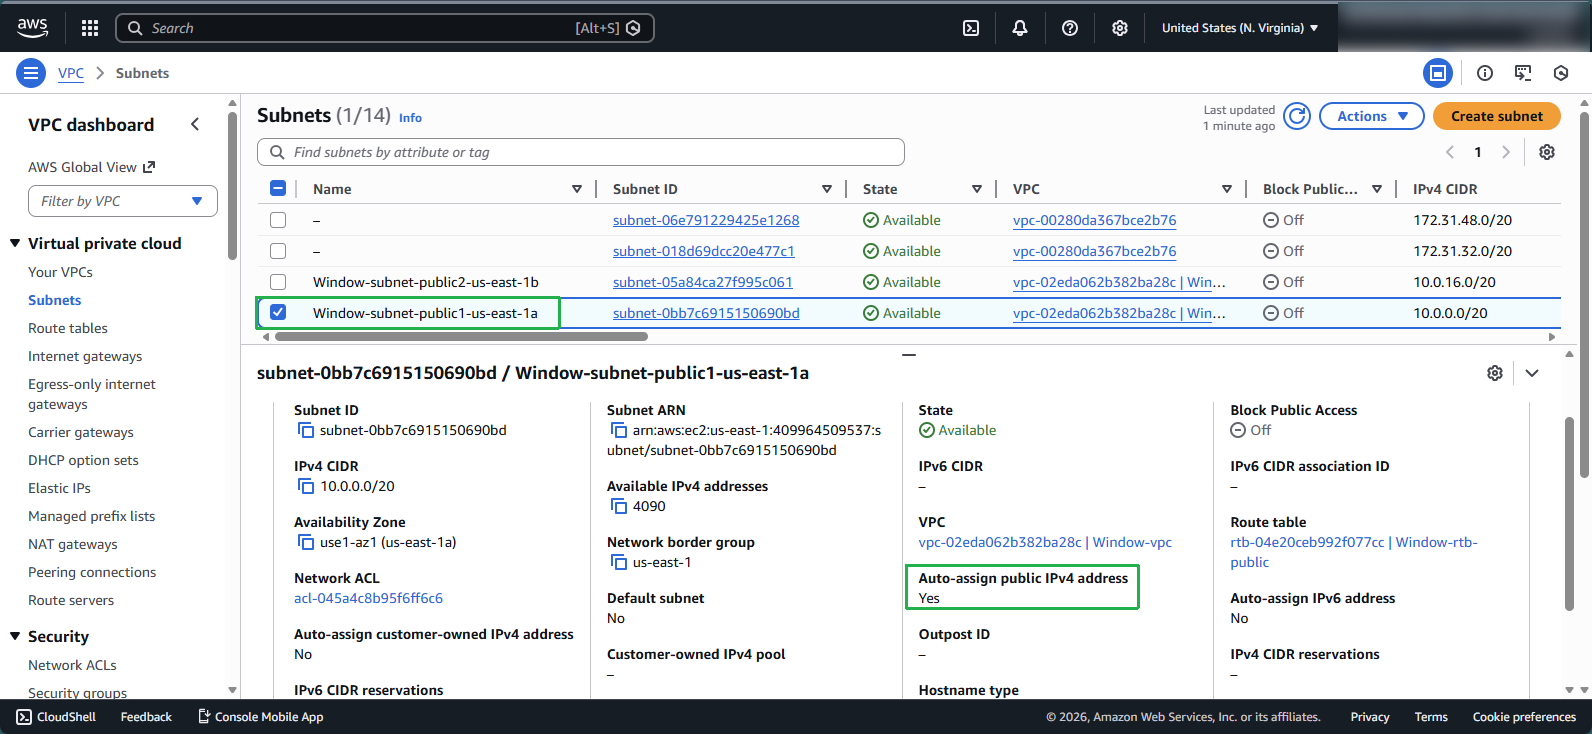
Task: Open the Amazon Q assistant icon in the breadcrumb bar
Action: [x=1561, y=73]
